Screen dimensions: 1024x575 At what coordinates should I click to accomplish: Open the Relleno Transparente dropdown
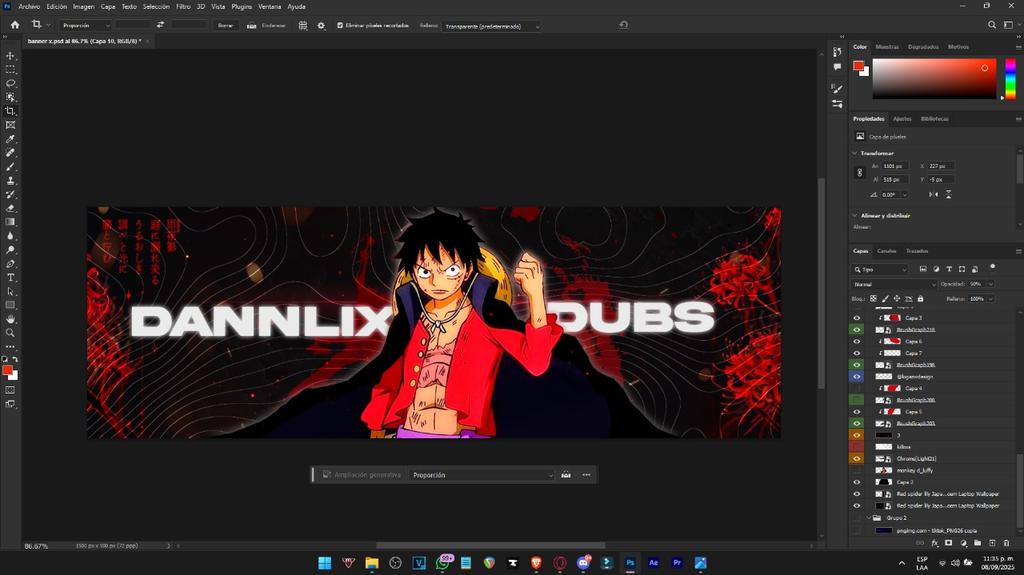[x=492, y=26]
